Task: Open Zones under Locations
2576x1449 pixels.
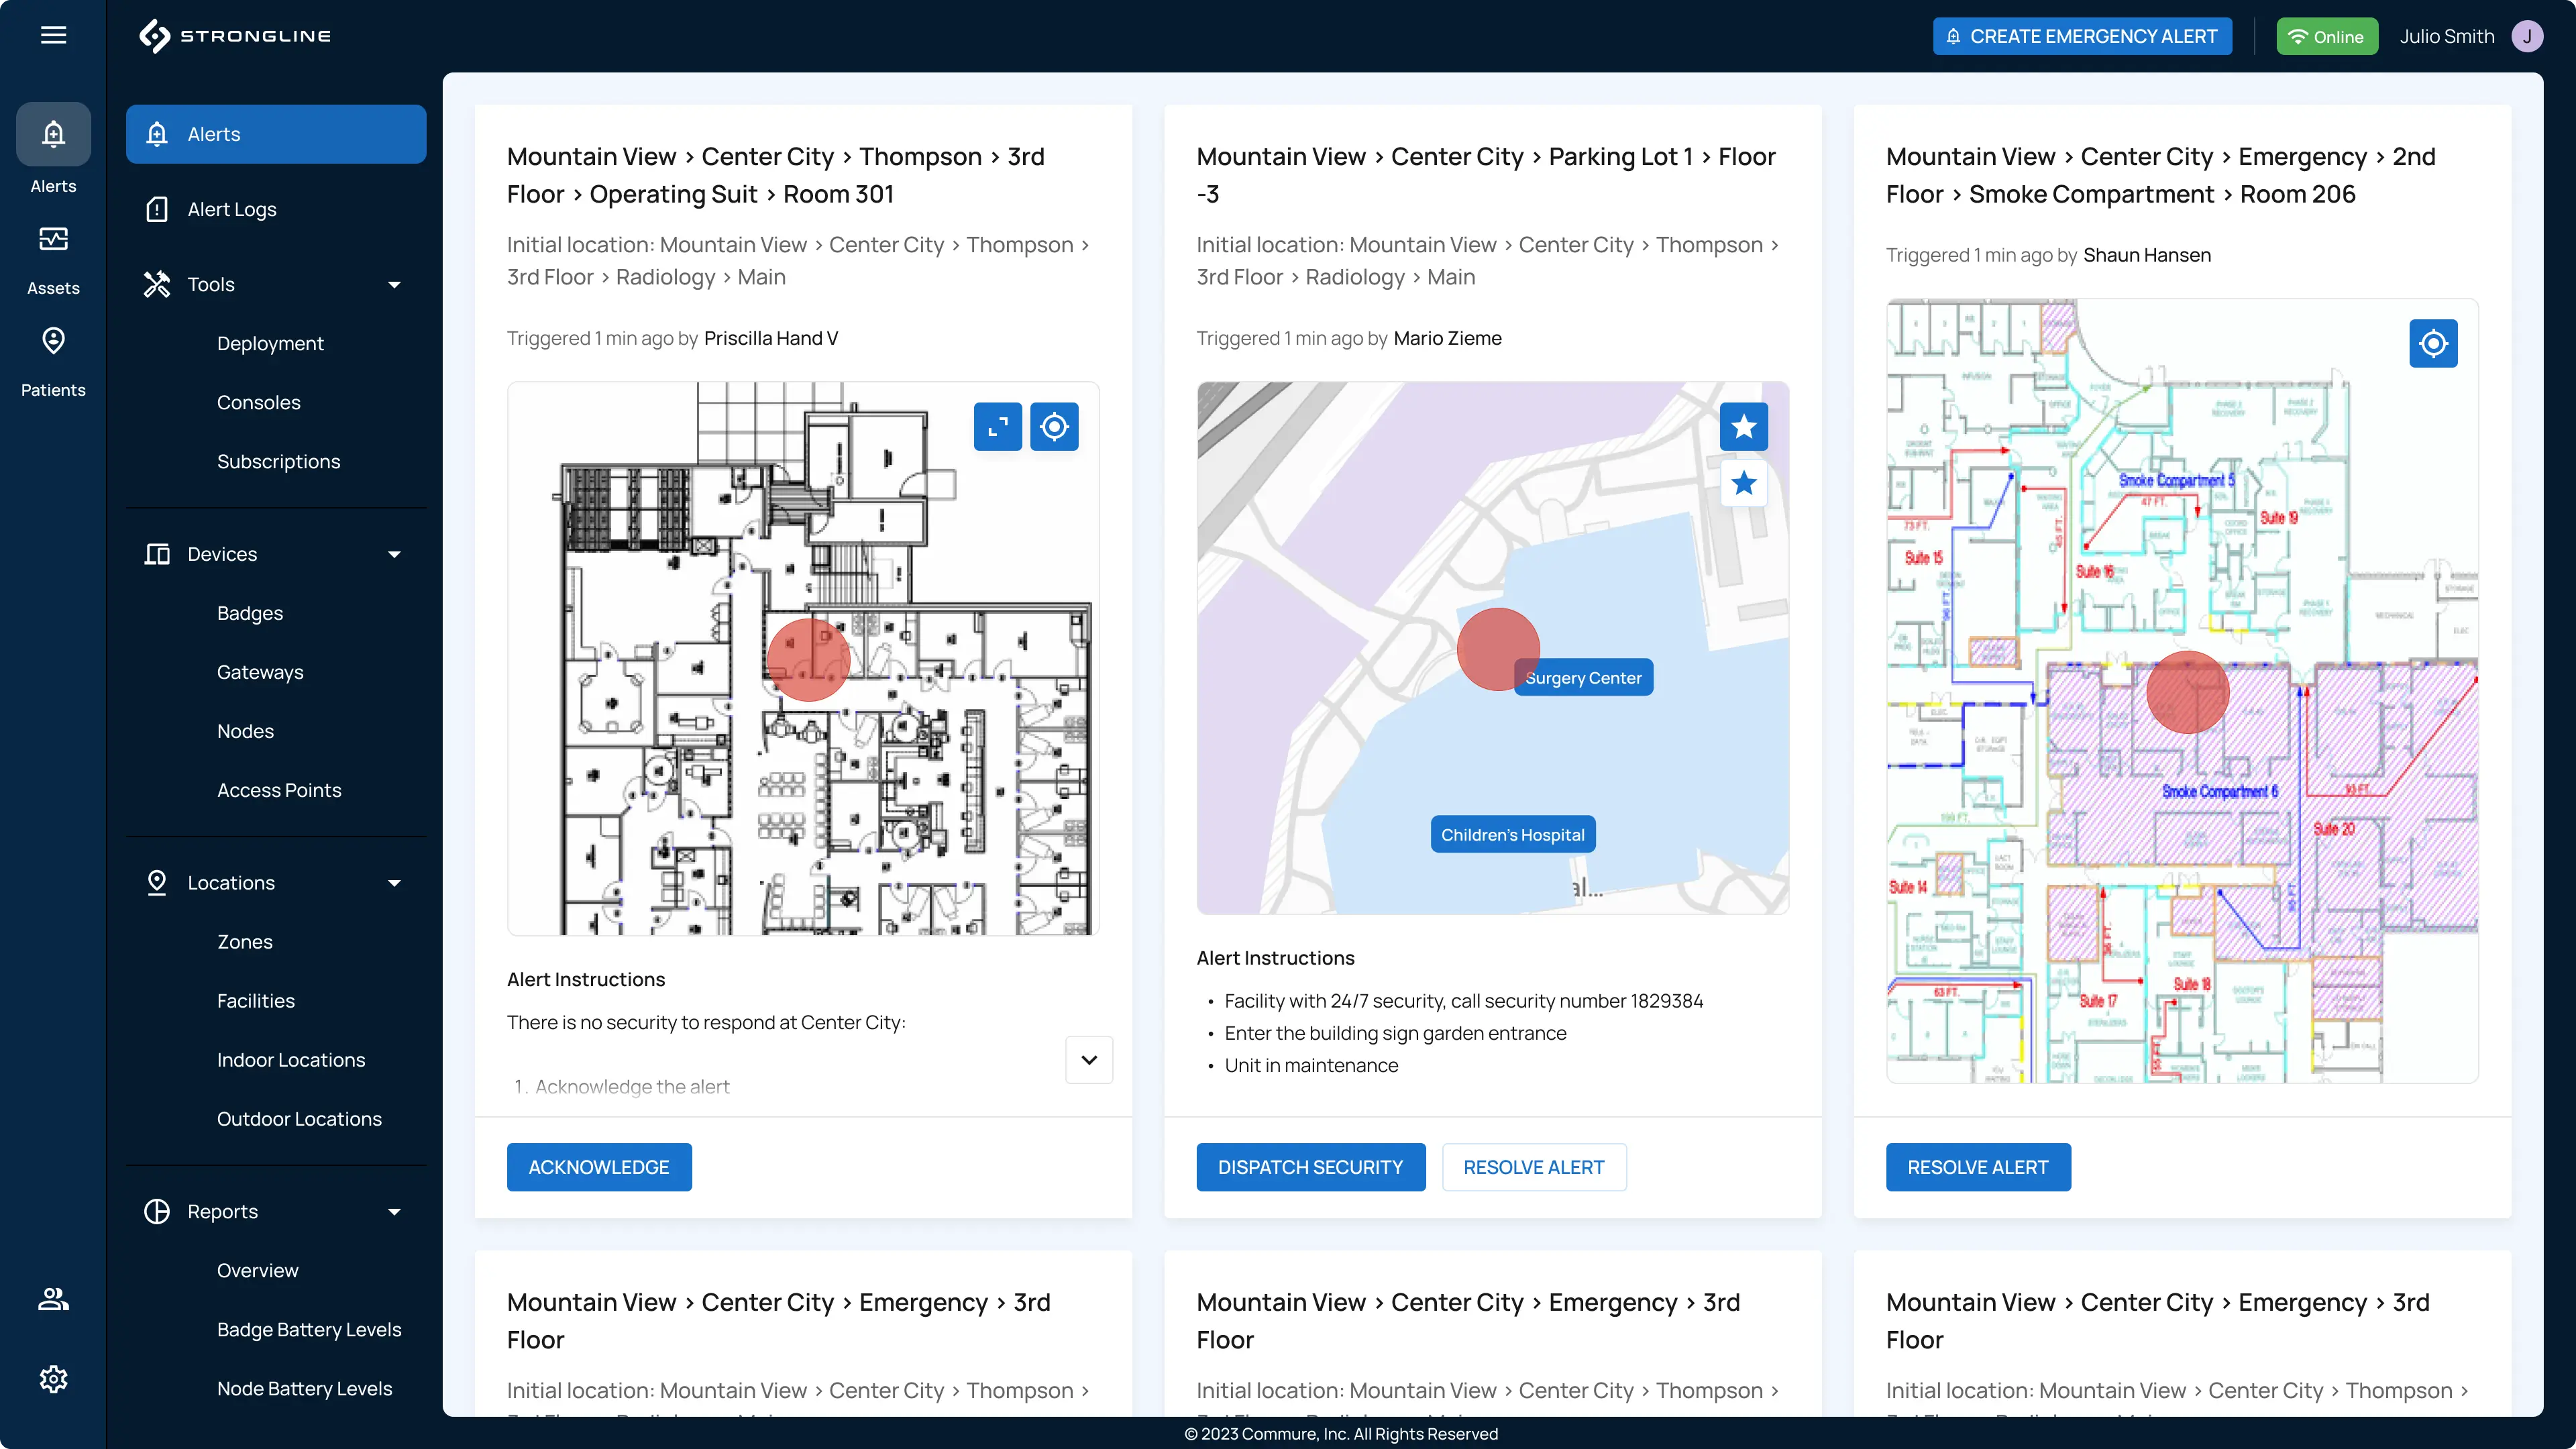Action: 245,942
